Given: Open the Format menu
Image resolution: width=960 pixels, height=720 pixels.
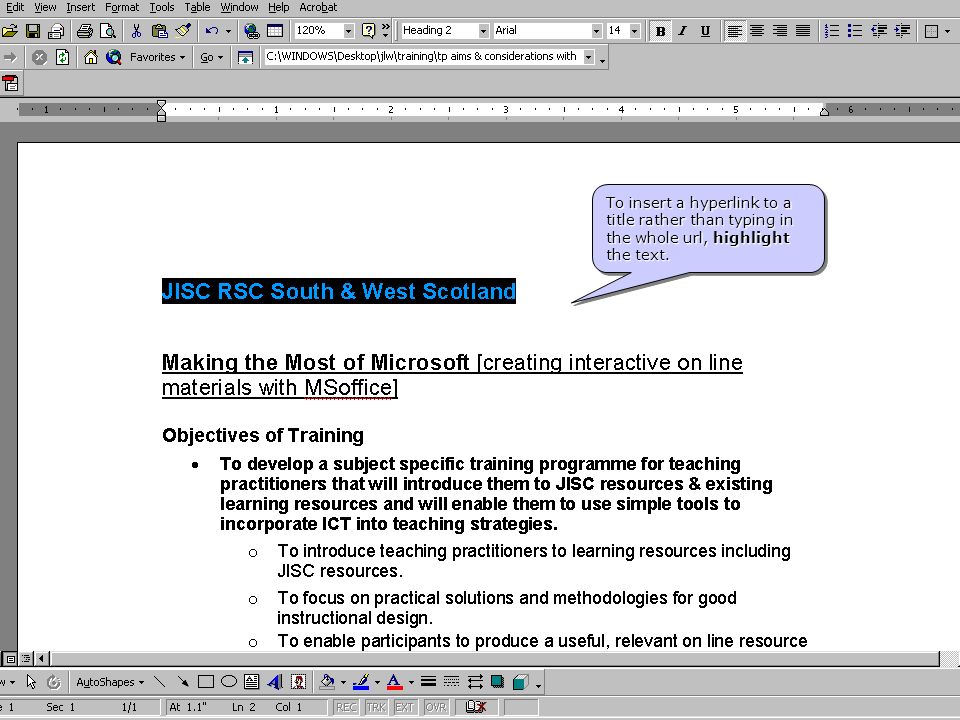Looking at the screenshot, I should point(122,7).
